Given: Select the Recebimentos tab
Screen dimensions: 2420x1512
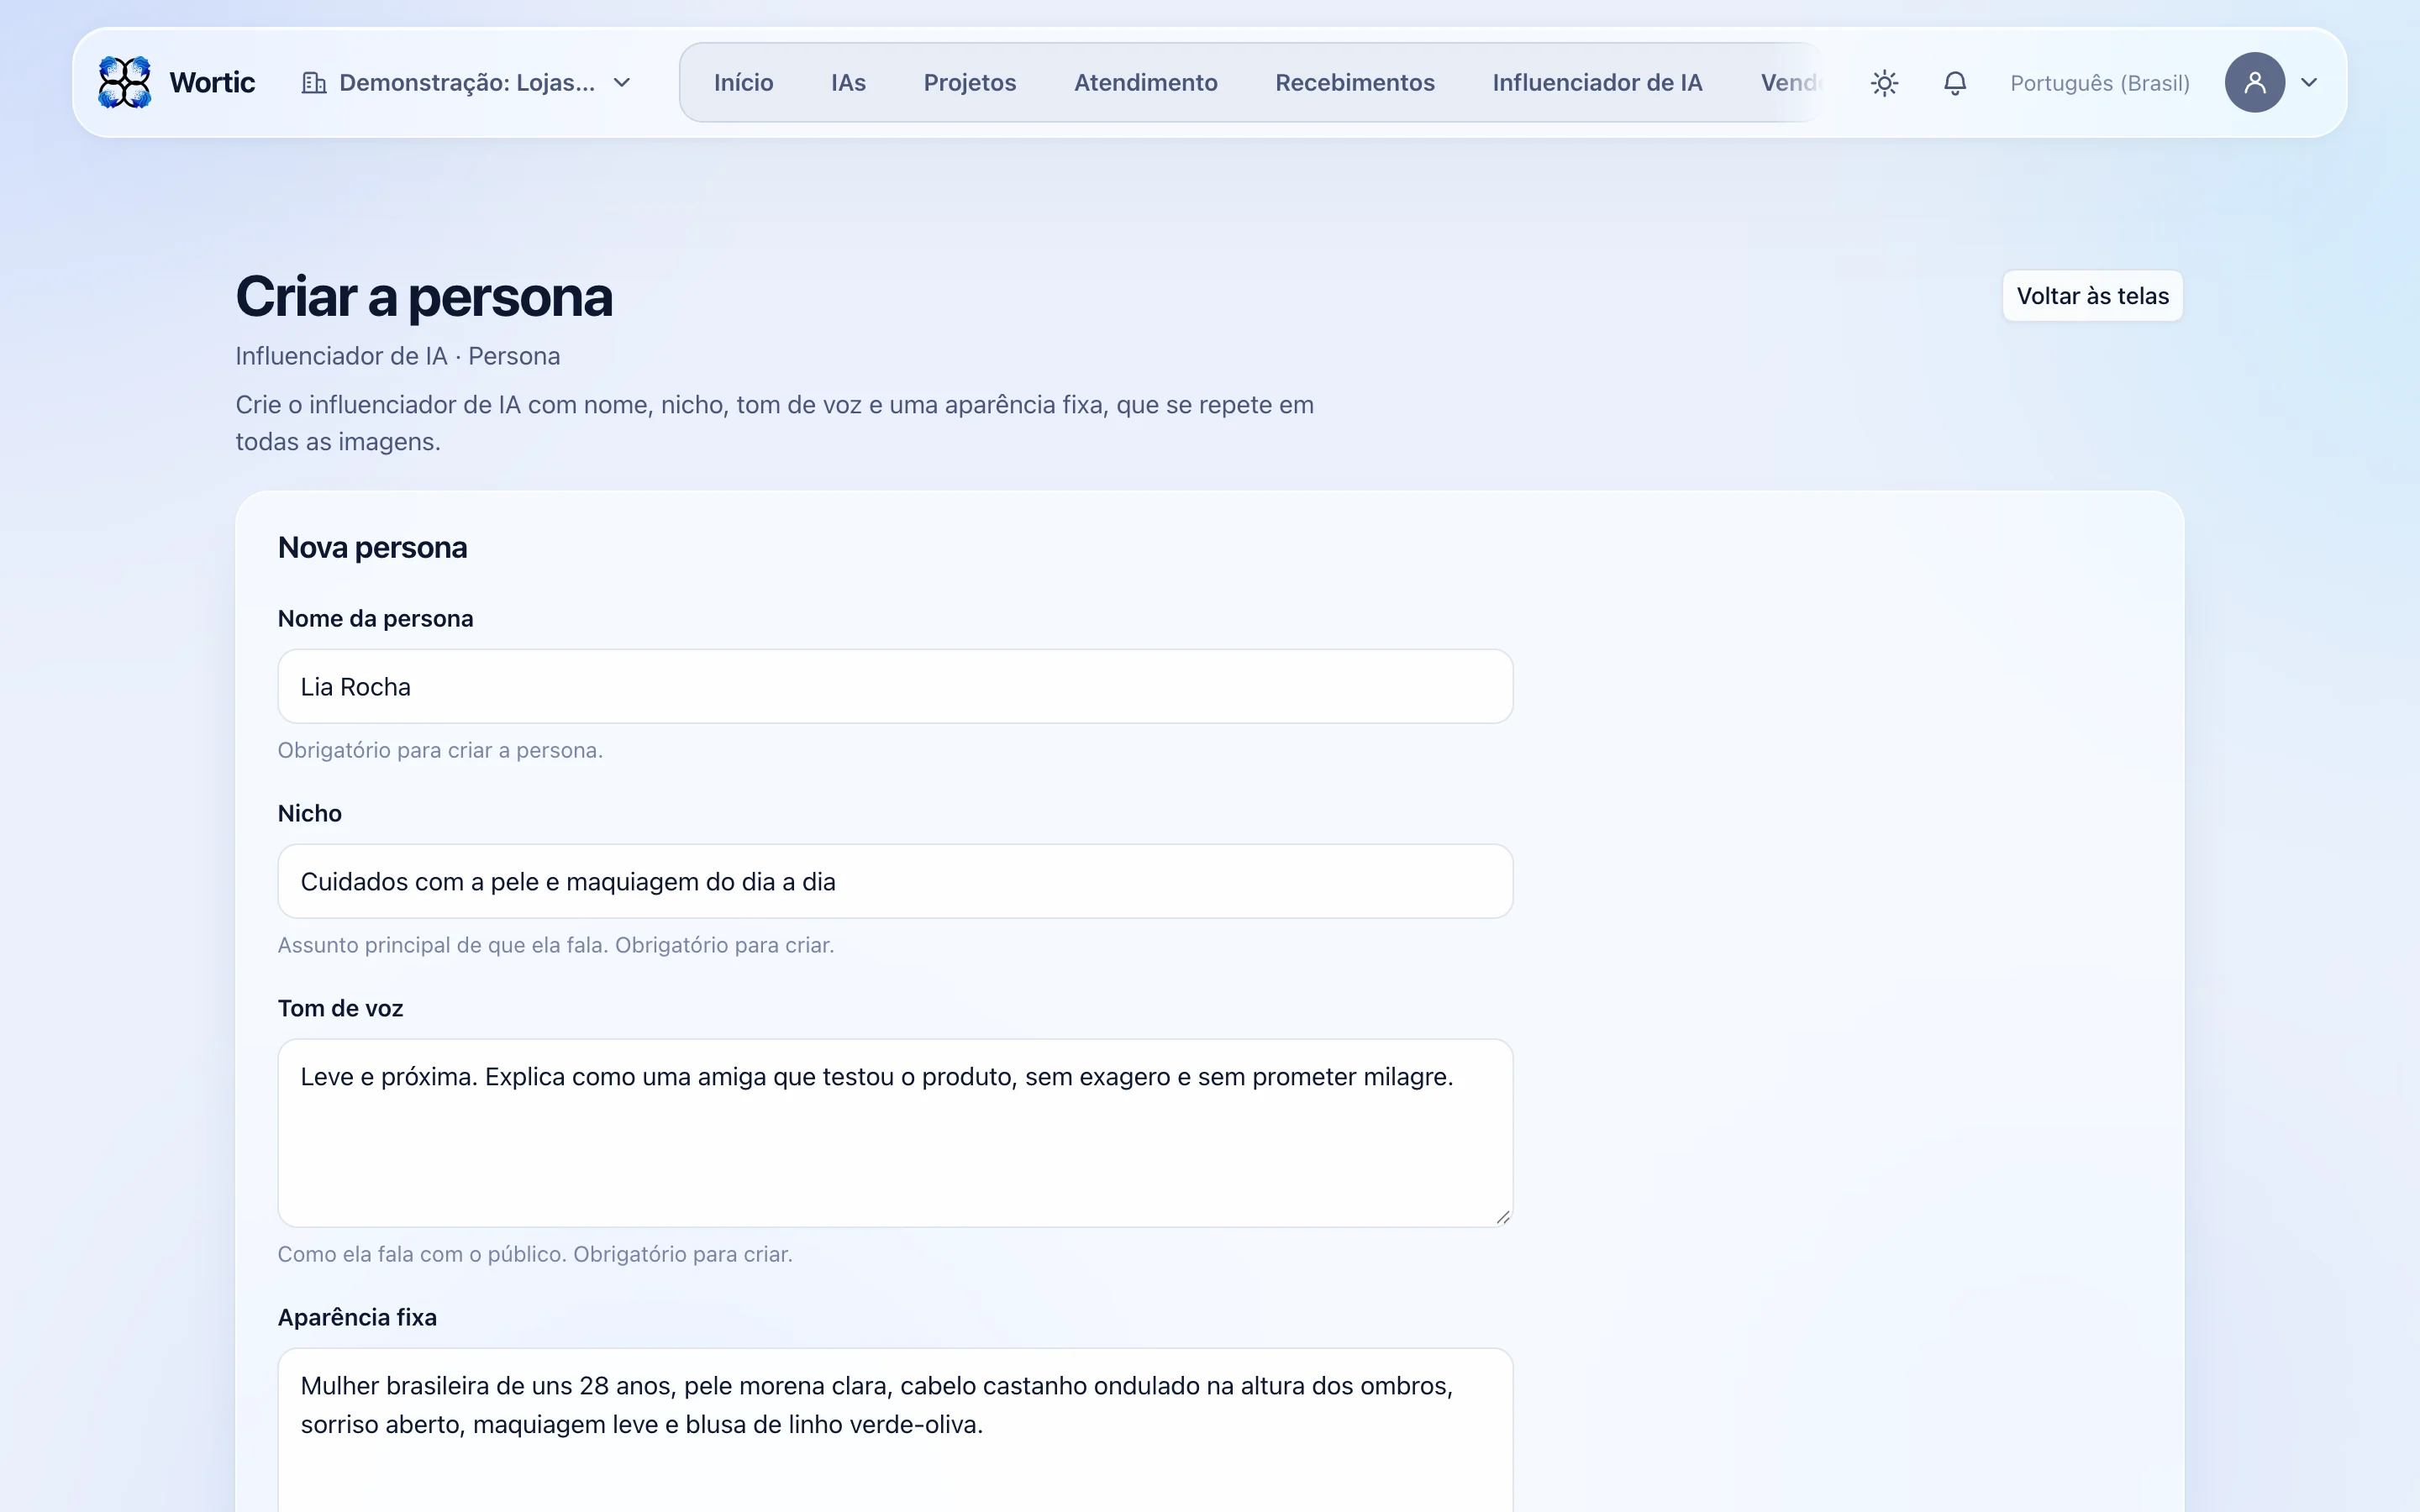Looking at the screenshot, I should [1354, 82].
